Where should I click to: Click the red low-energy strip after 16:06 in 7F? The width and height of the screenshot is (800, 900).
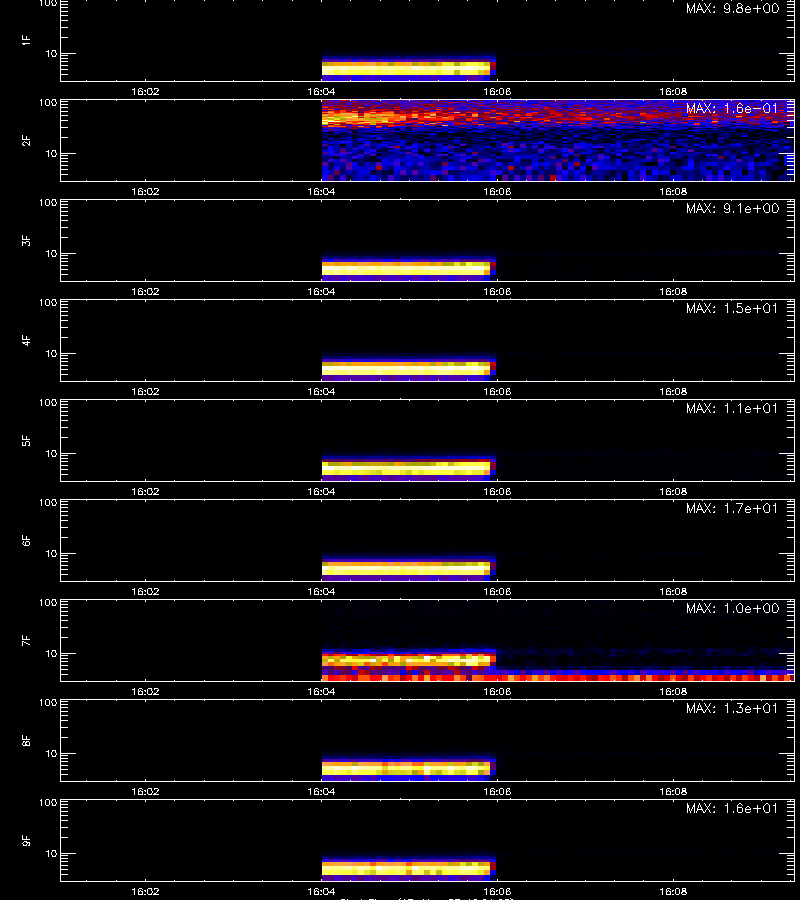[x=646, y=678]
